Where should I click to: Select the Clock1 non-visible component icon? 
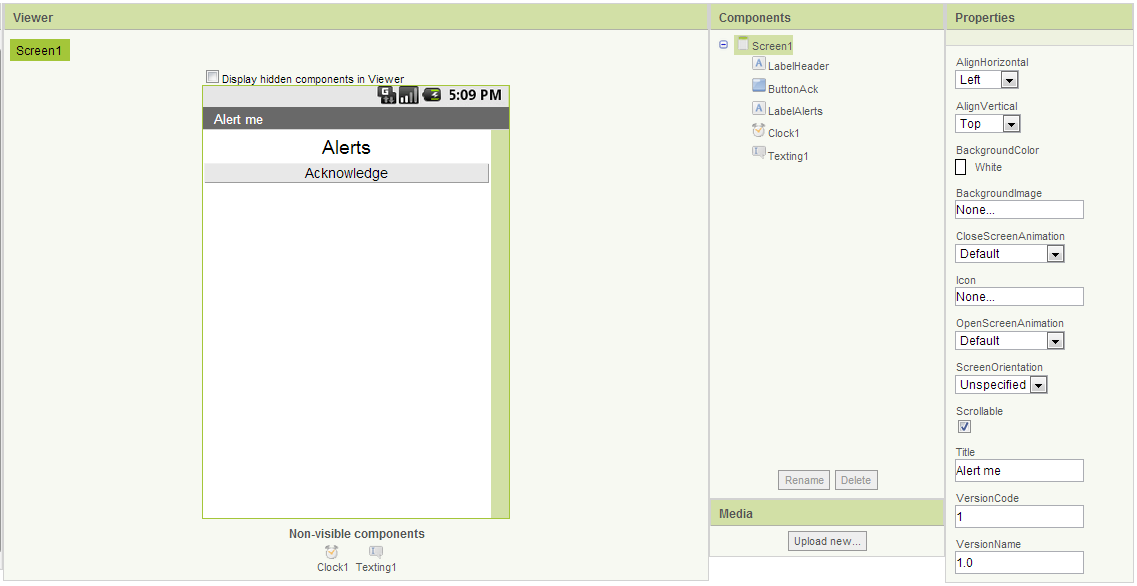(x=331, y=552)
